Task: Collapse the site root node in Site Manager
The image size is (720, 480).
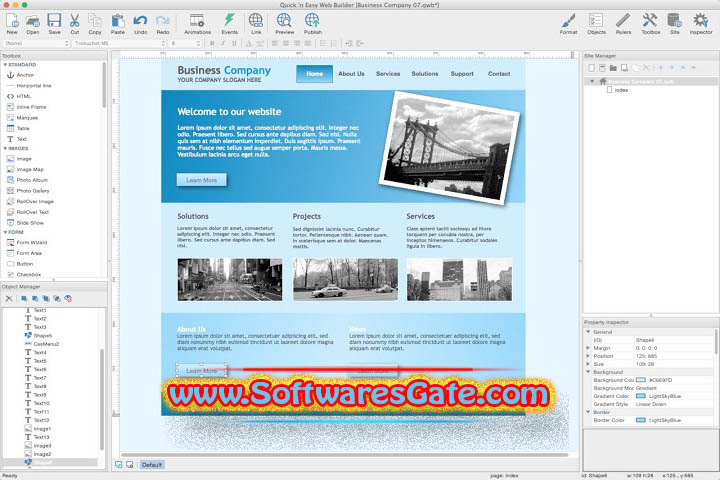Action: click(592, 81)
